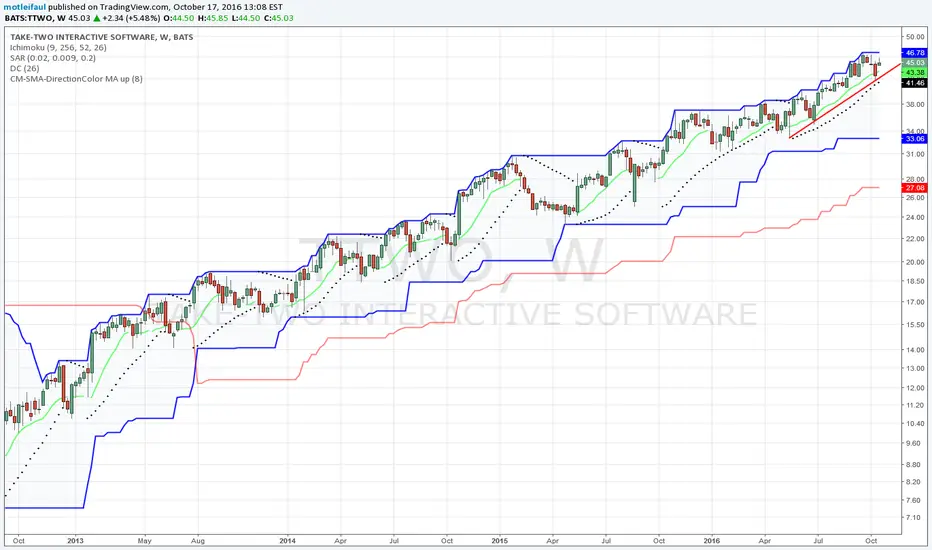Image resolution: width=932 pixels, height=550 pixels.
Task: Click the 12.00 price axis label
Action: coord(915,388)
